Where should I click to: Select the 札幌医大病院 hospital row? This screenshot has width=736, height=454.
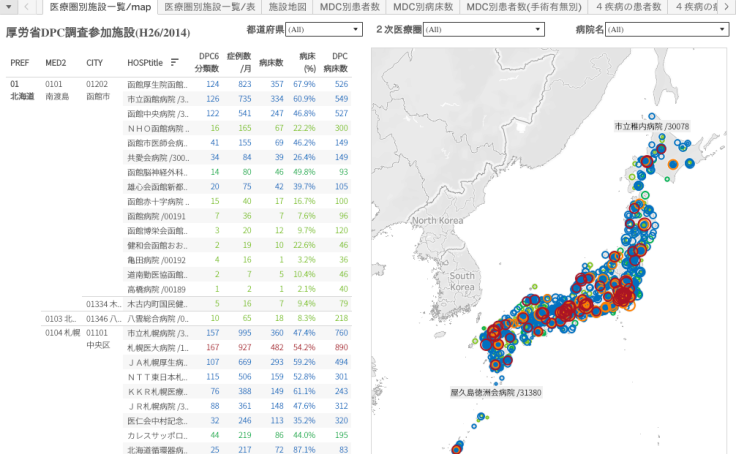pyautogui.click(x=157, y=347)
